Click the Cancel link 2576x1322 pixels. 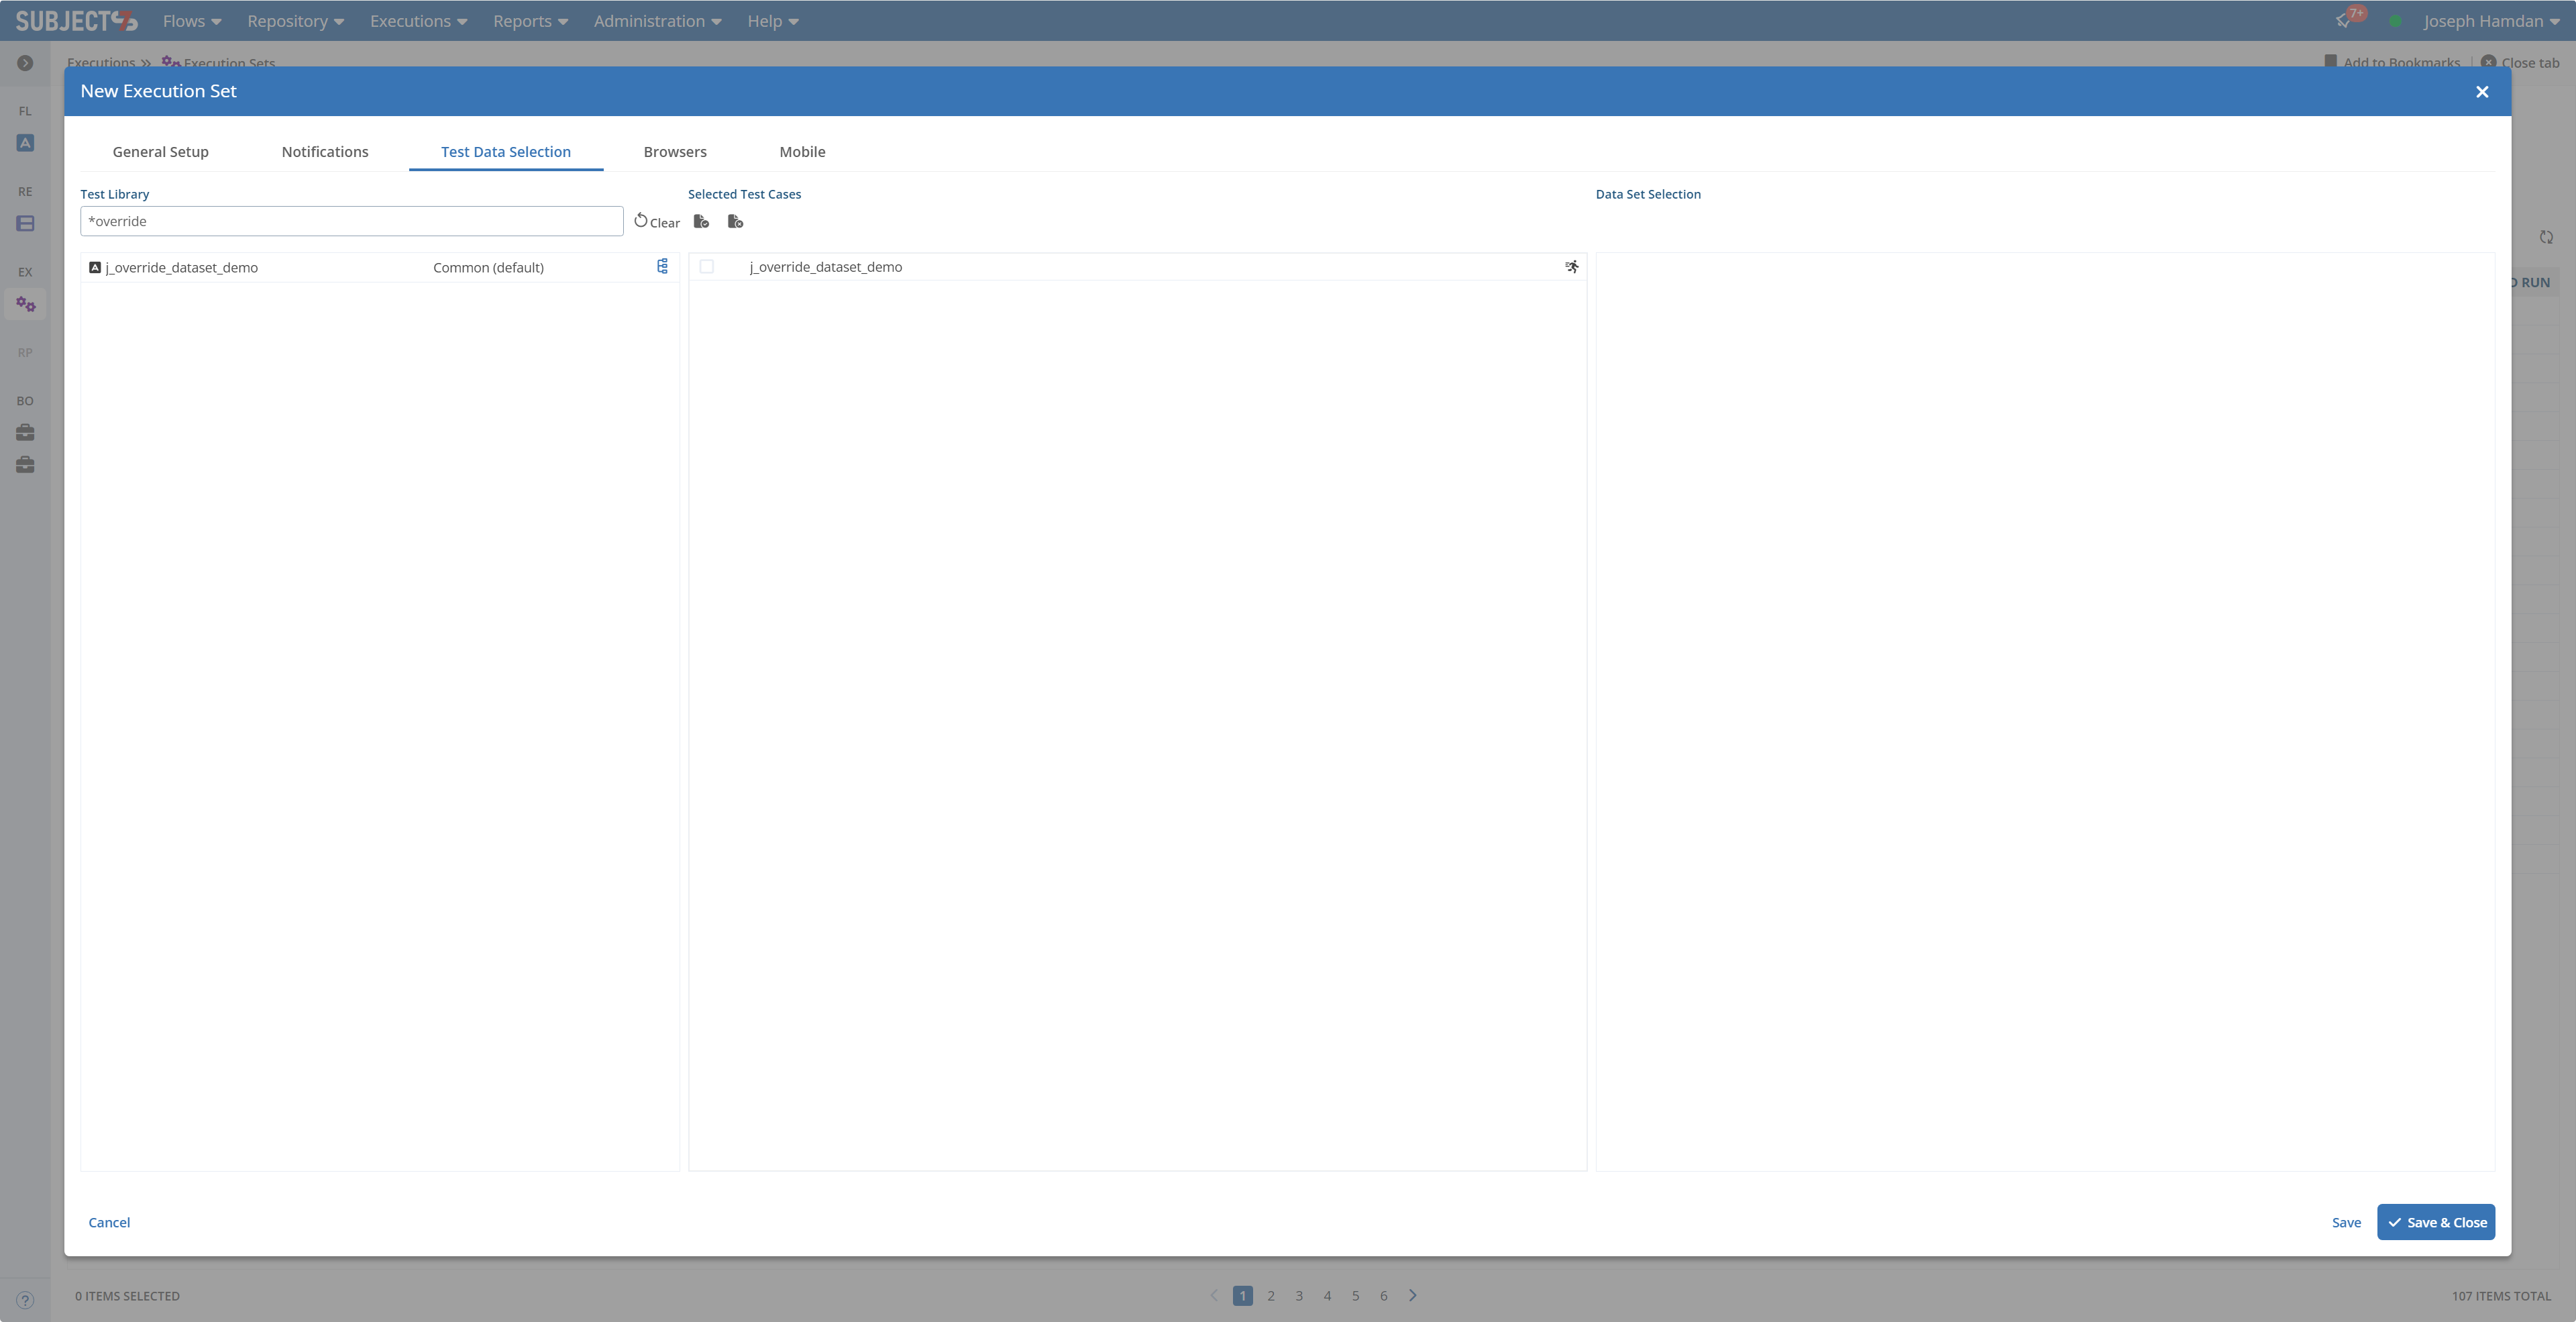pyautogui.click(x=109, y=1222)
